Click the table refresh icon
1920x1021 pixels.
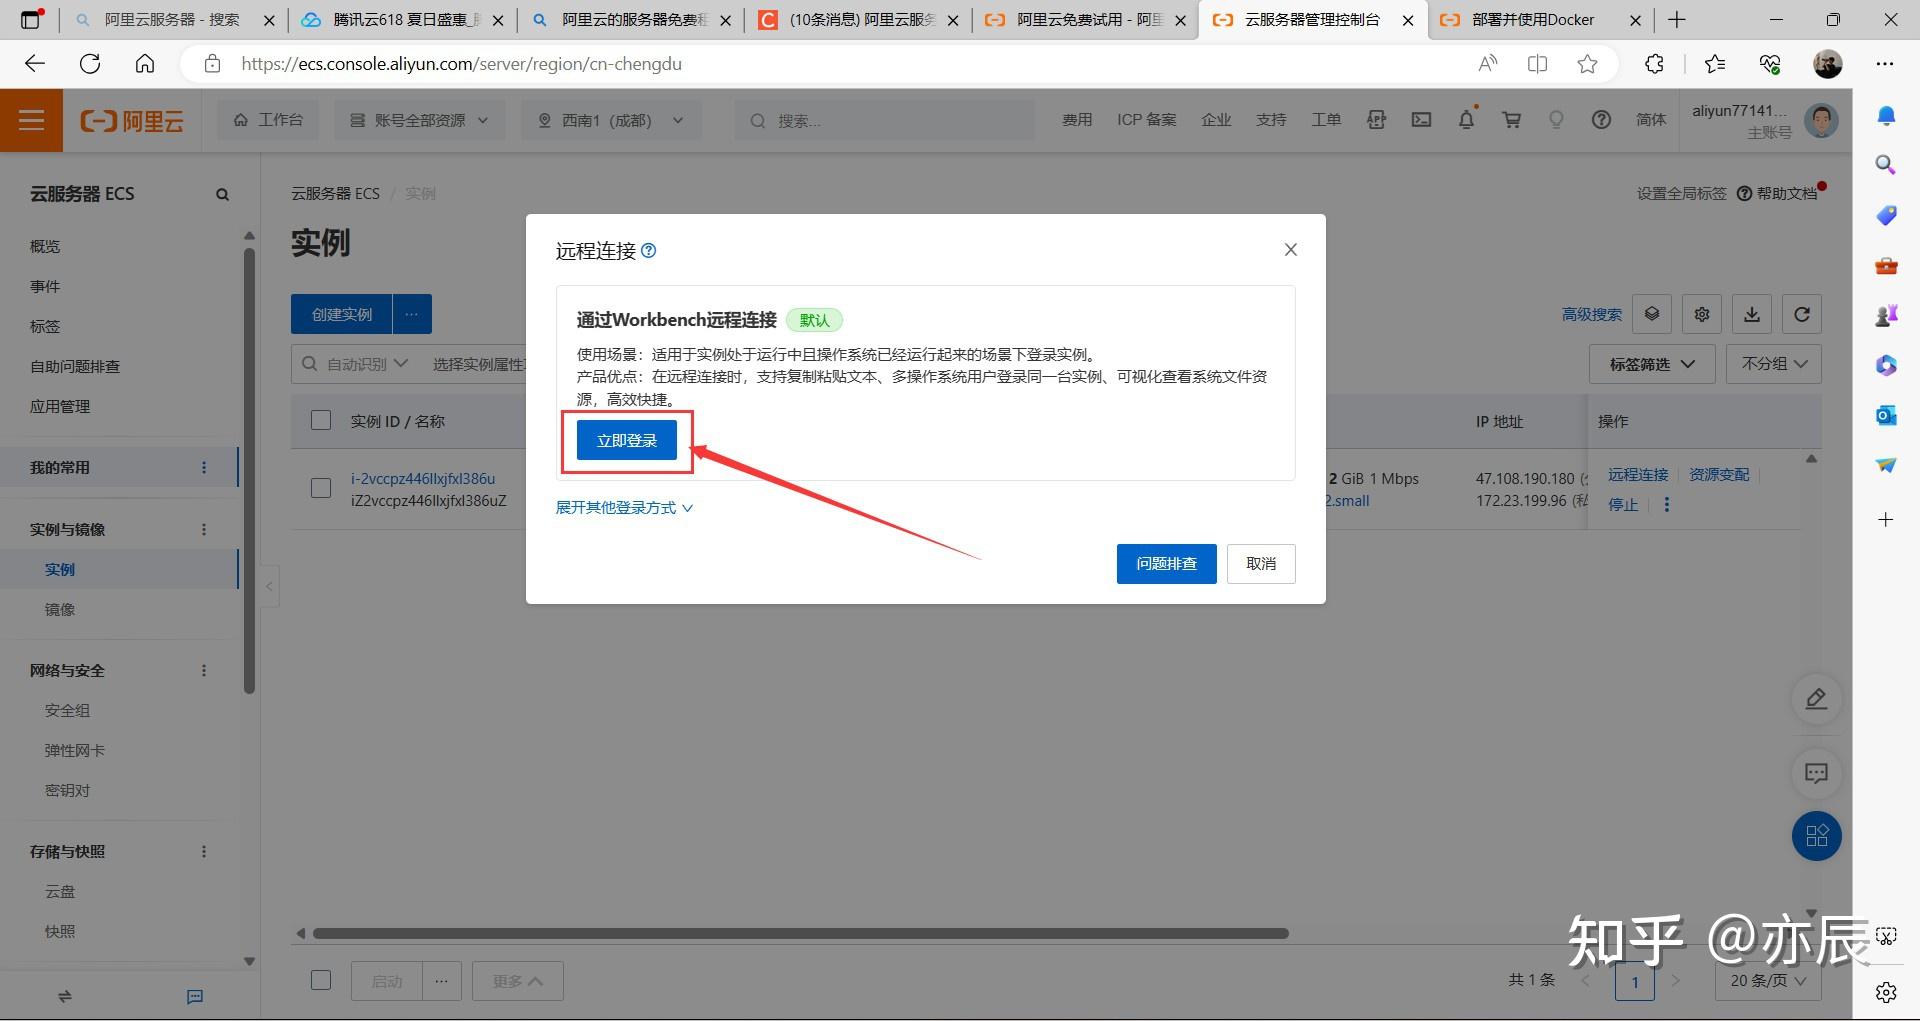(x=1802, y=314)
